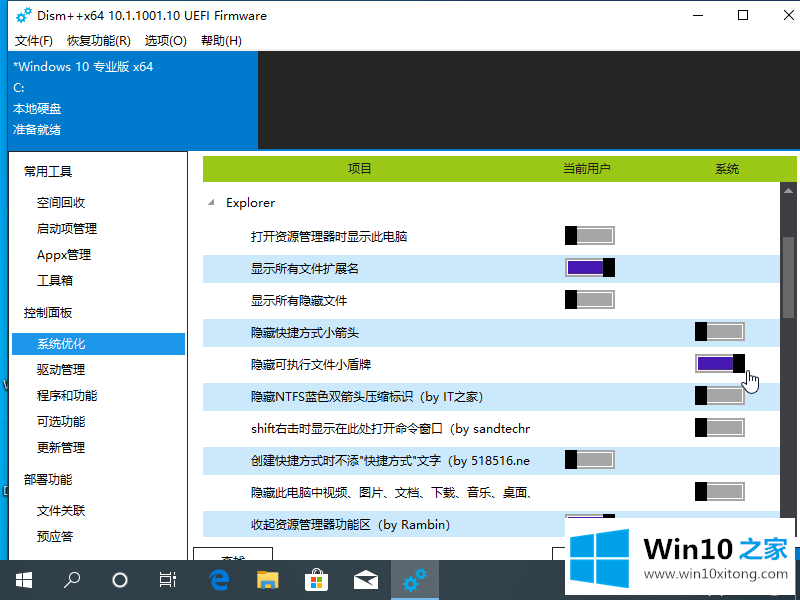Enable 显示所有隐藏文件 switch
This screenshot has width=800, height=600.
tap(590, 299)
